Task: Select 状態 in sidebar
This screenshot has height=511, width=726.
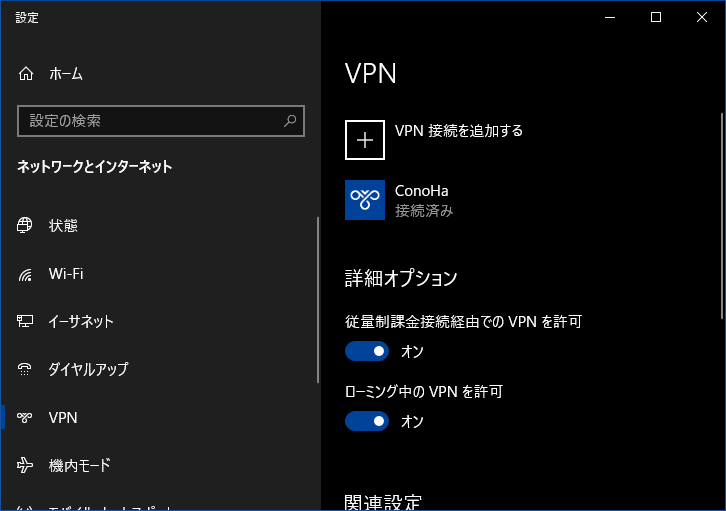Action: (63, 226)
